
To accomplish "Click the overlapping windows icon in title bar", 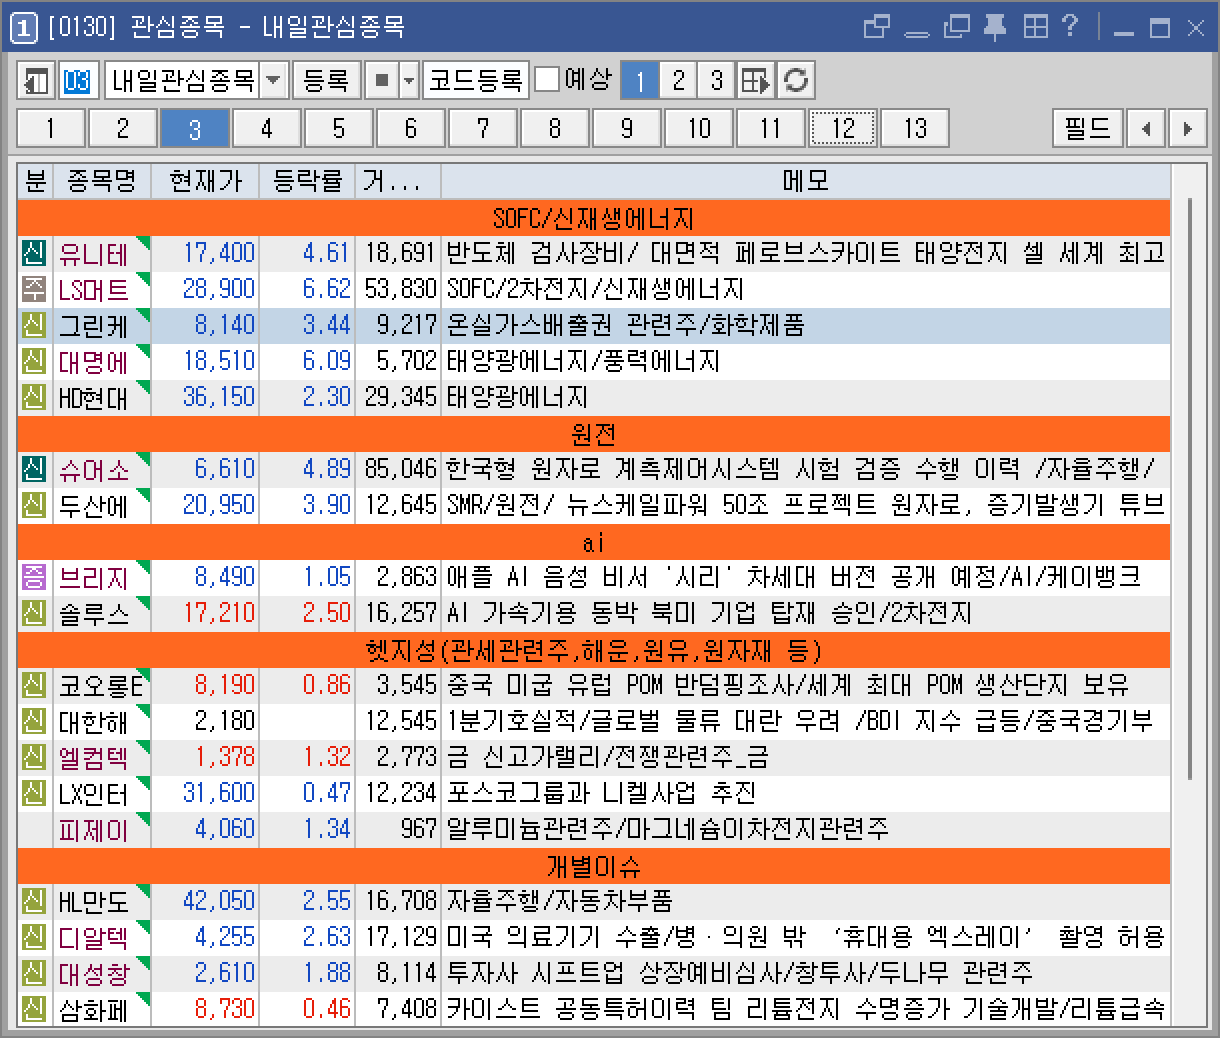I will click(957, 27).
